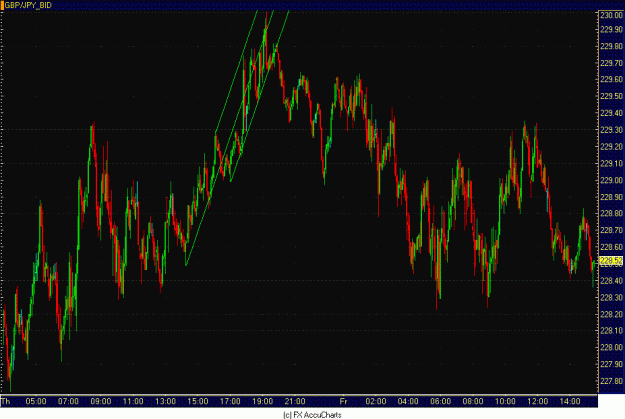The height and width of the screenshot is (419, 625).
Task: Click the 17:00 time axis label
Action: pyautogui.click(x=230, y=401)
